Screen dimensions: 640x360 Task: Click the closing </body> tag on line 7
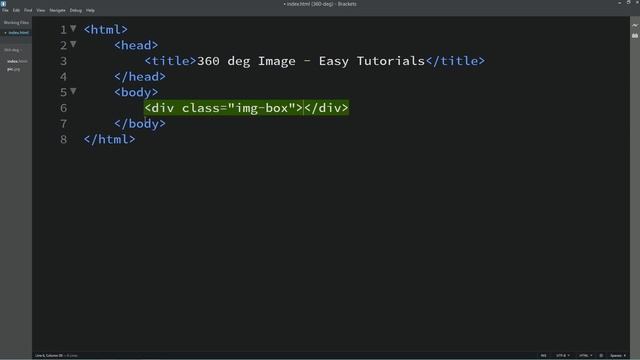pyautogui.click(x=140, y=124)
